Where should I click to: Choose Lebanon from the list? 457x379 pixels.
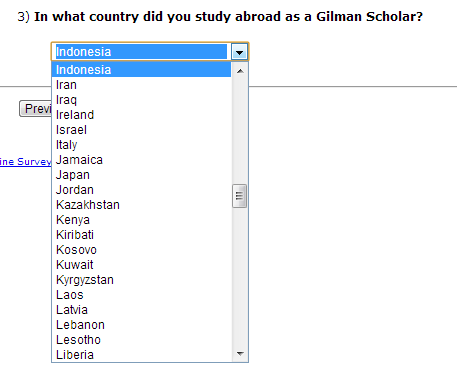(141, 325)
